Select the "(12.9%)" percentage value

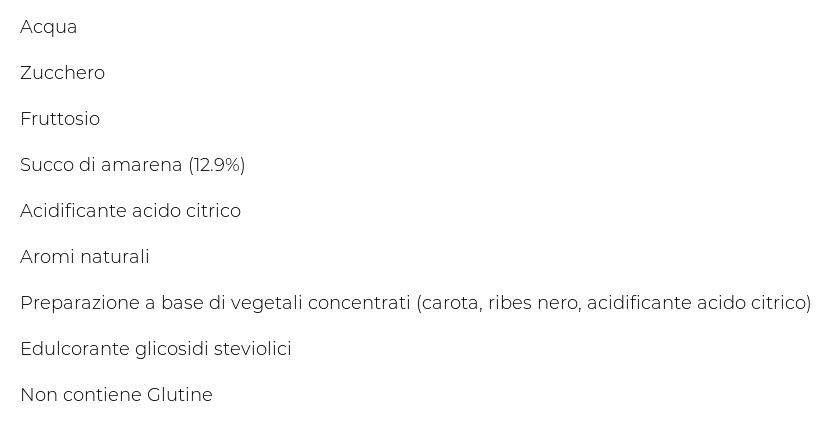[216, 165]
